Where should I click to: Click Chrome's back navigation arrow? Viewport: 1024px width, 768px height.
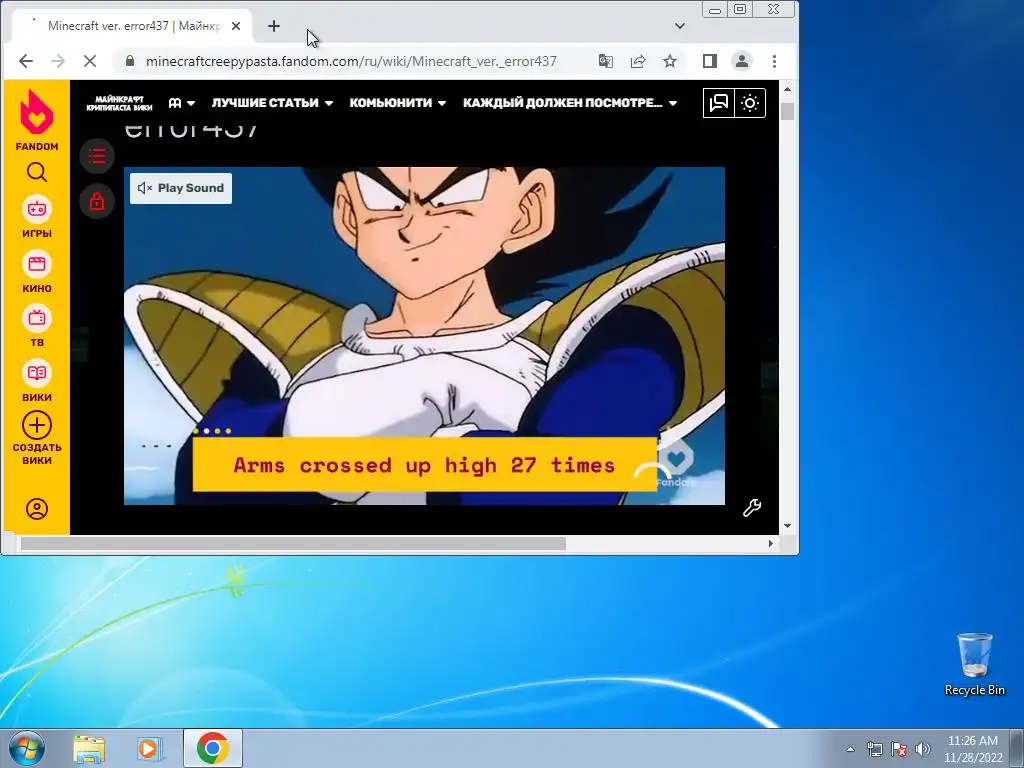(x=25, y=61)
